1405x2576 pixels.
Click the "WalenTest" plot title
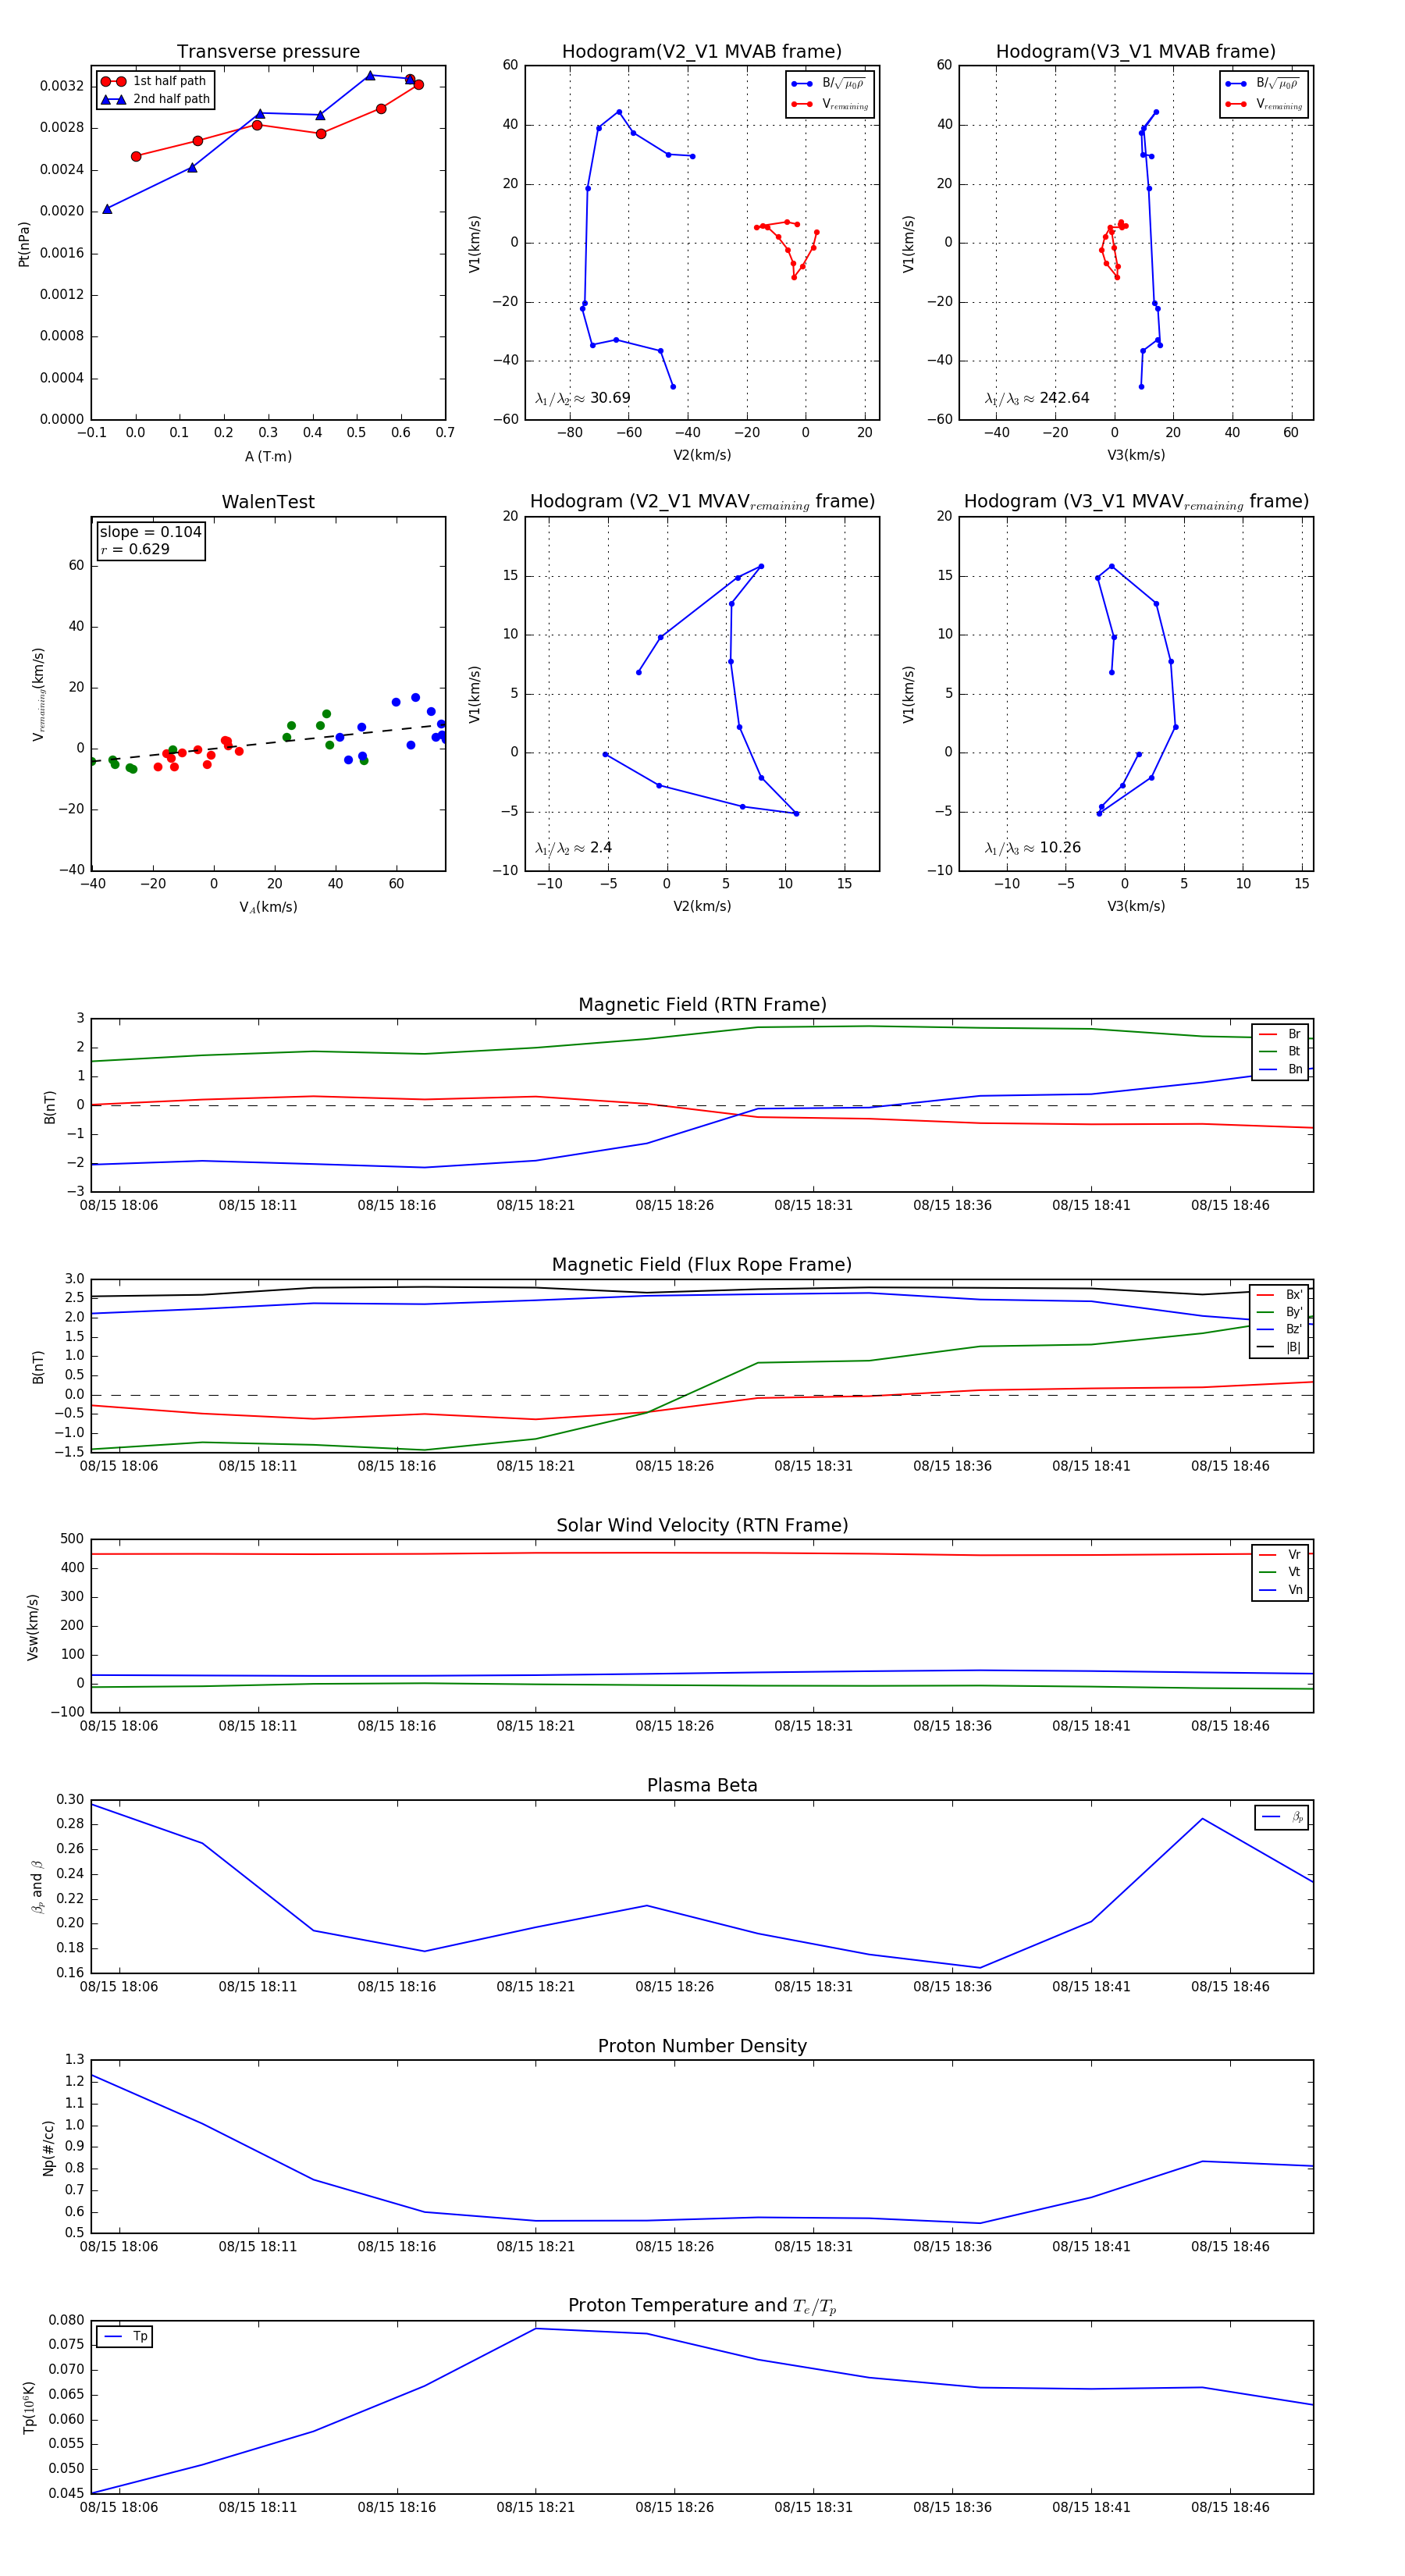tap(268, 502)
